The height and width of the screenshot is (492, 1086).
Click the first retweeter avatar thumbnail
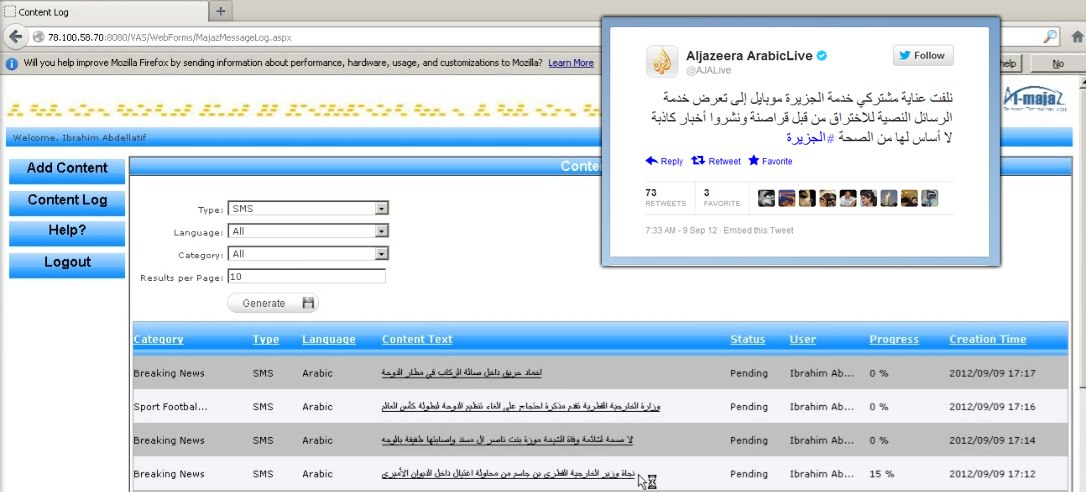click(766, 198)
